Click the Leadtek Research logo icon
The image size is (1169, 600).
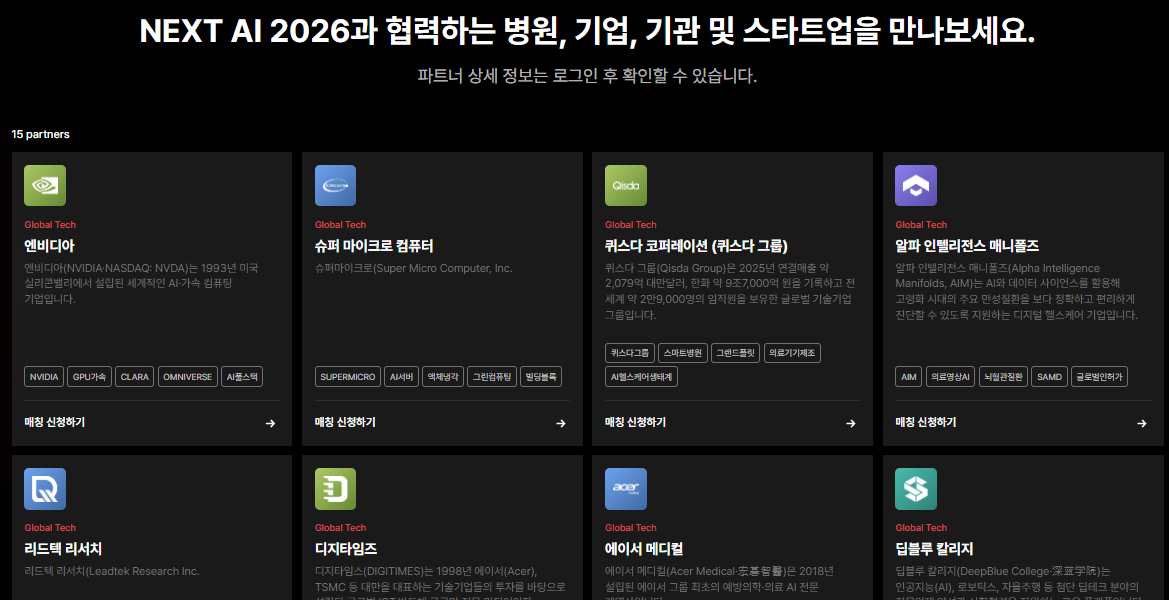[45, 489]
